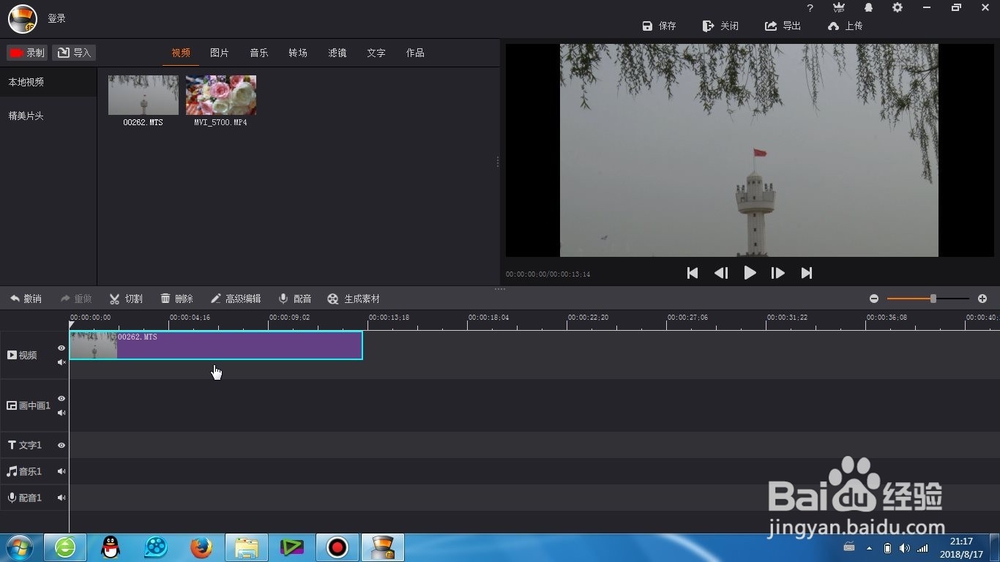The width and height of the screenshot is (1000, 562).
Task: Jump to the end of preview
Action: click(806, 273)
